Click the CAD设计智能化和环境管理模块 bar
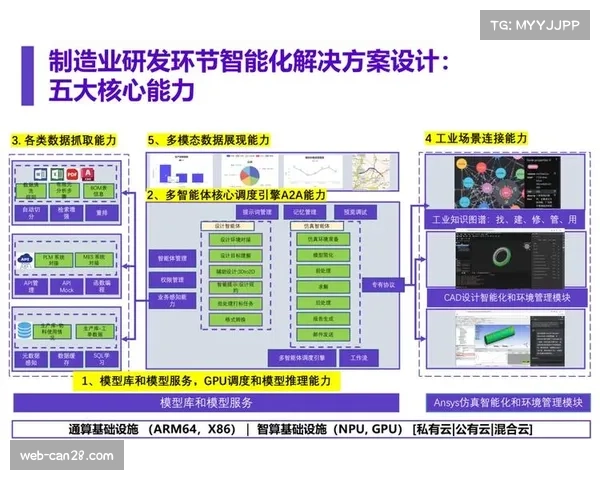 click(x=507, y=297)
